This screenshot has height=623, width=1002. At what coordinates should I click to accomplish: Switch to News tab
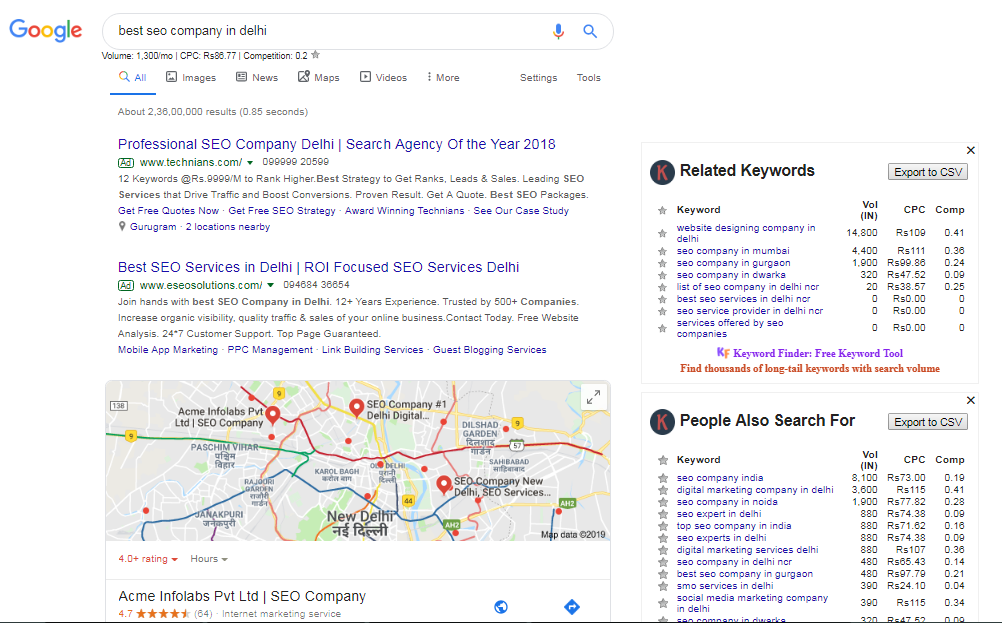point(257,77)
